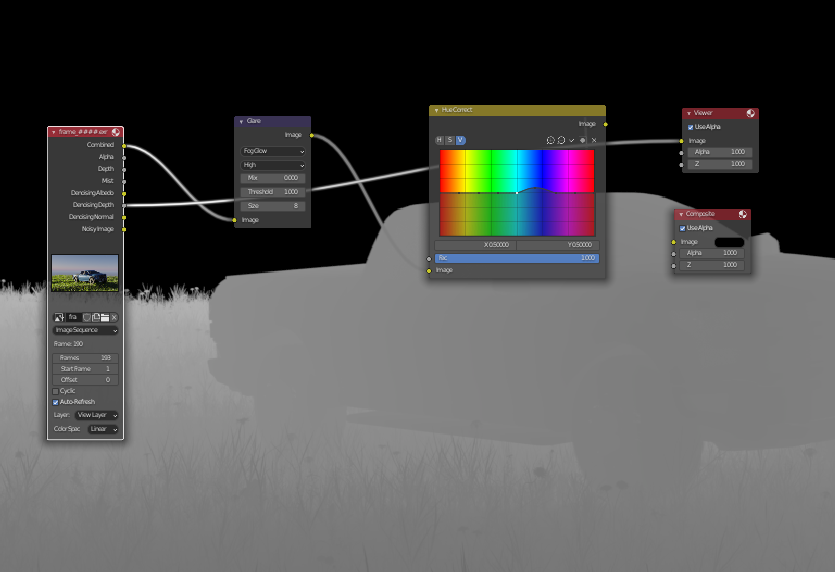Click the curve point Y field
The width and height of the screenshot is (835, 572).
coord(558,245)
